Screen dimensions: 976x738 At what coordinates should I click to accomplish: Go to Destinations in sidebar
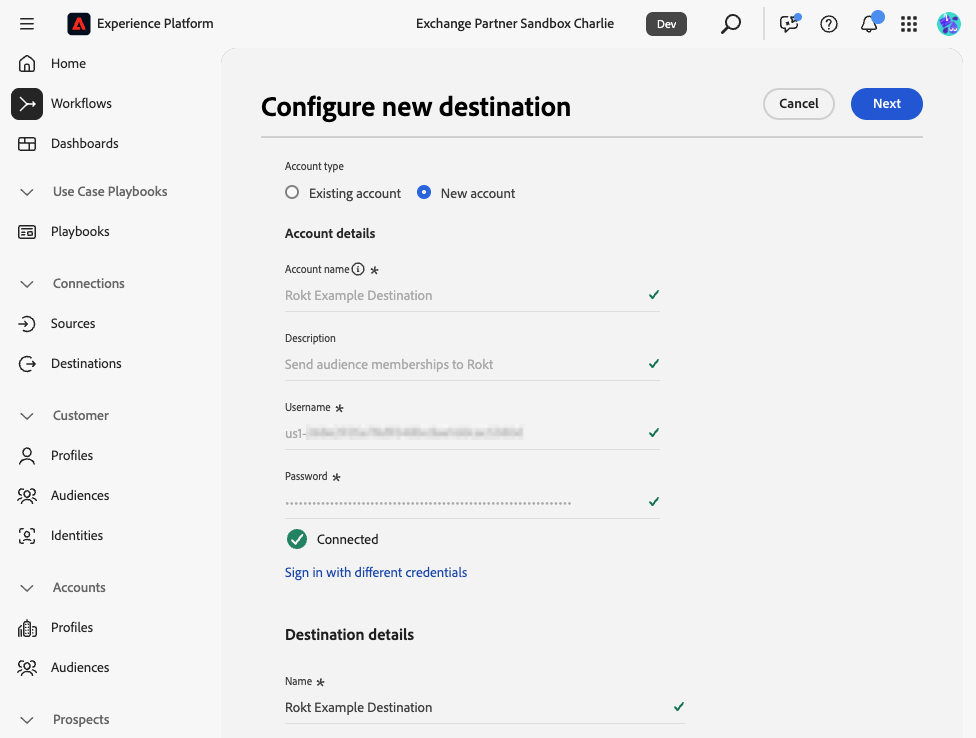coord(86,364)
